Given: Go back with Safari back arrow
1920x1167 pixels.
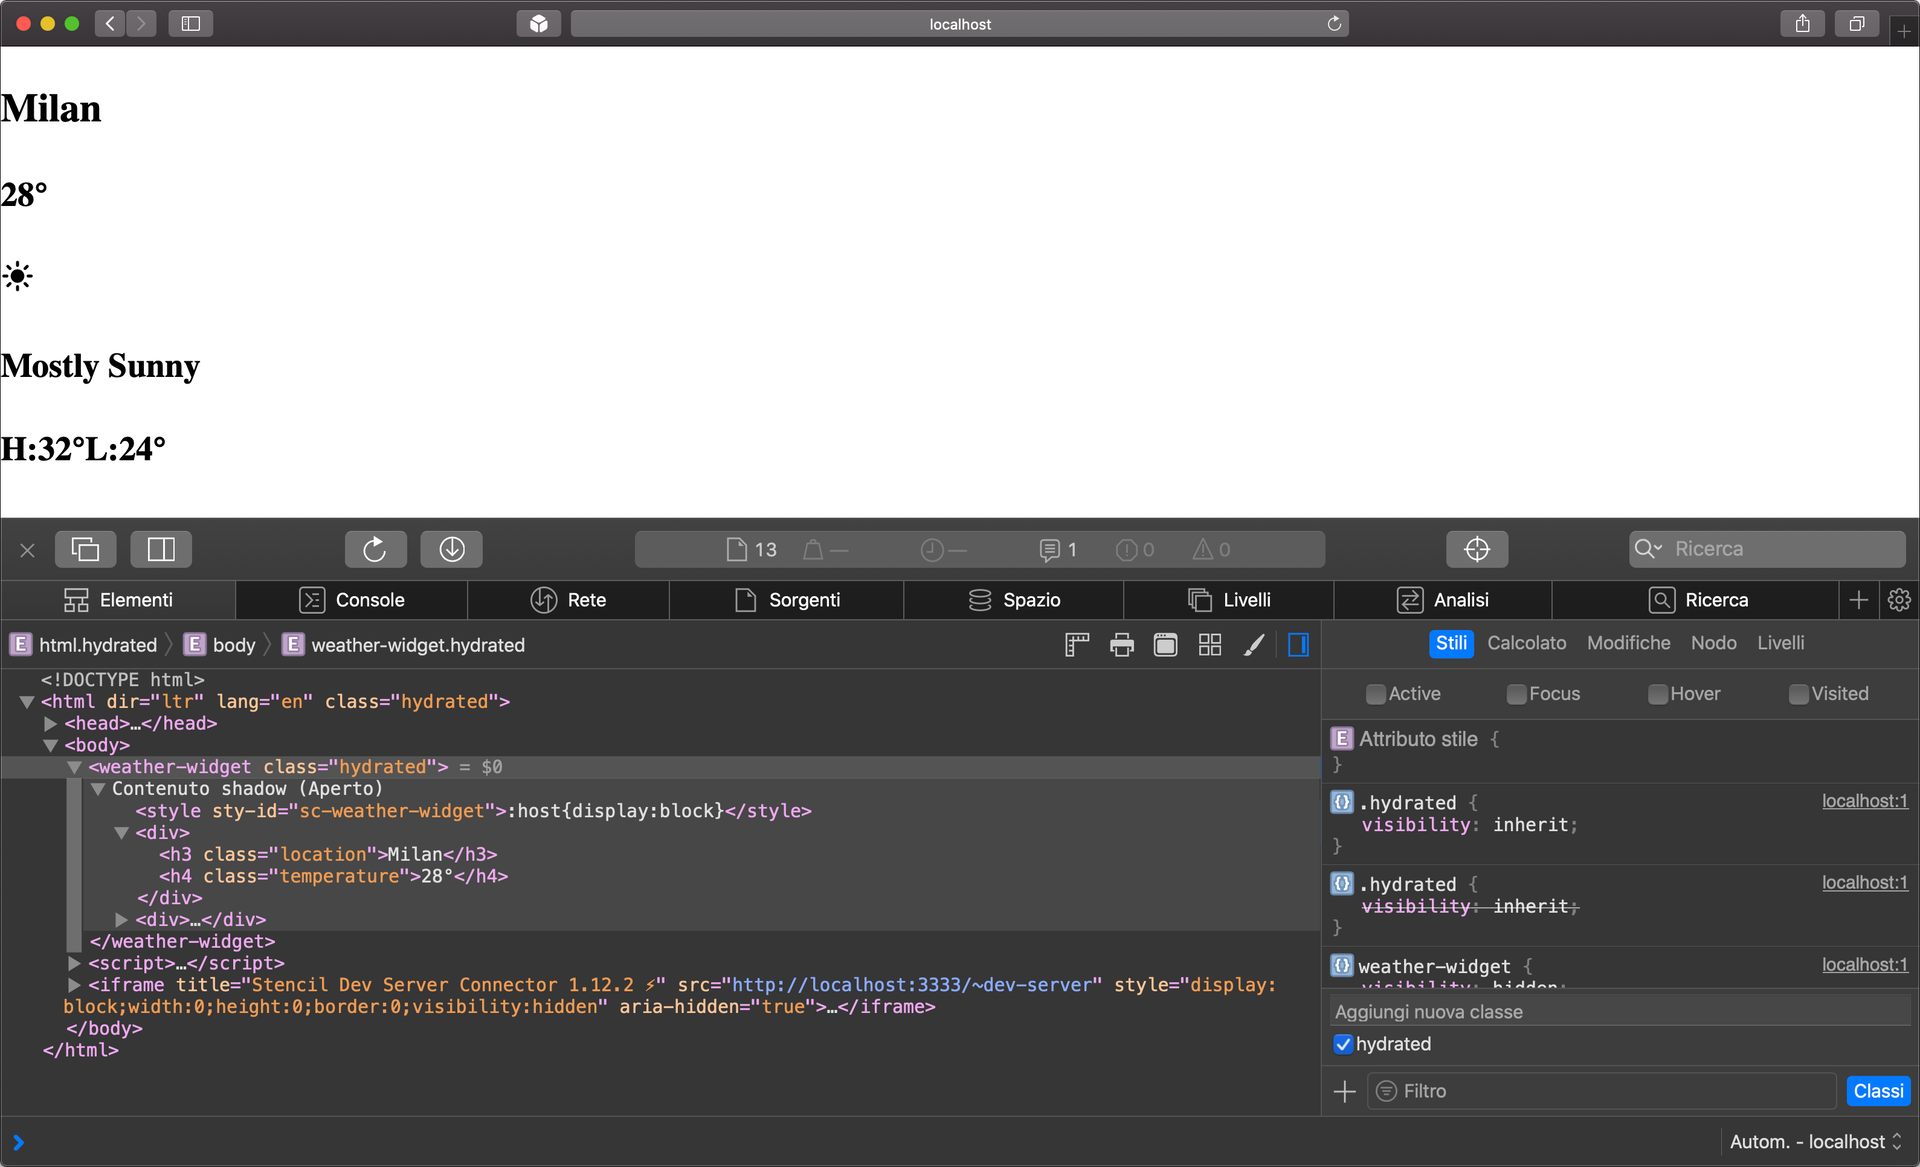Looking at the screenshot, I should [110, 23].
